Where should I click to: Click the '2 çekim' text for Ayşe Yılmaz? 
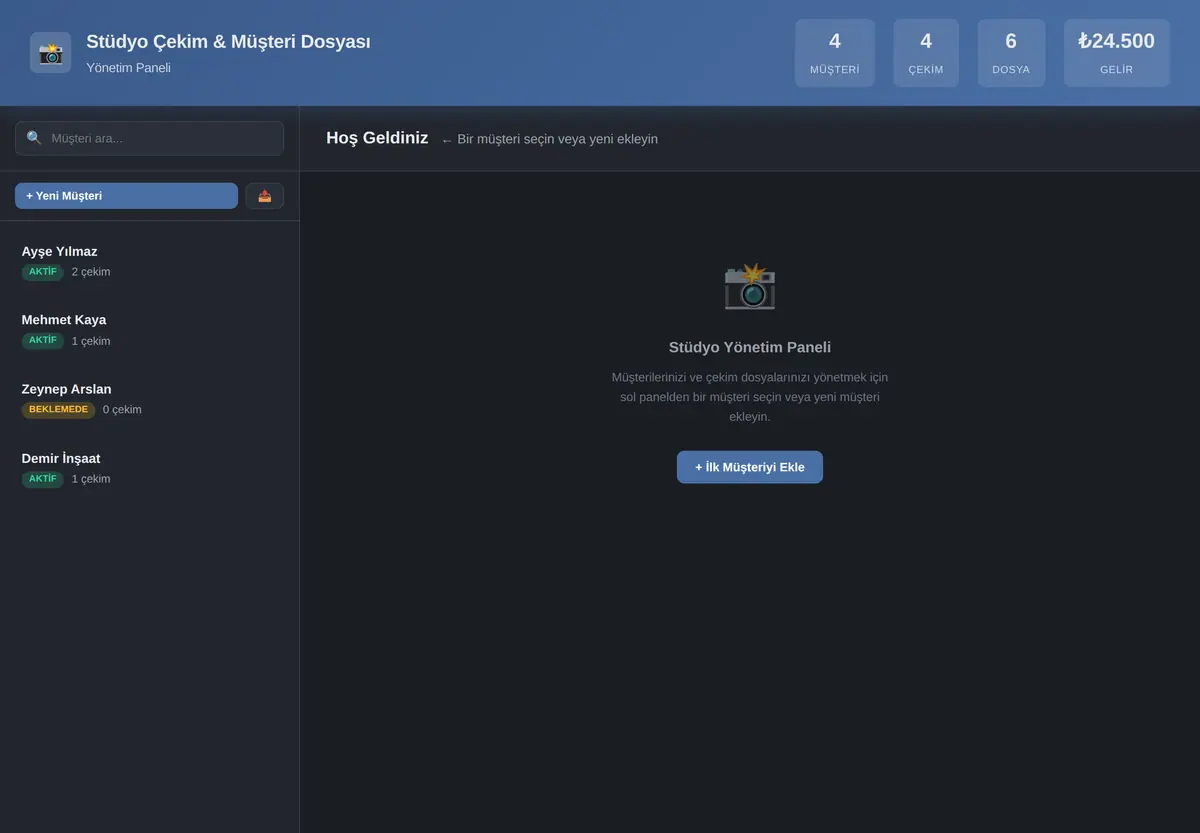91,272
